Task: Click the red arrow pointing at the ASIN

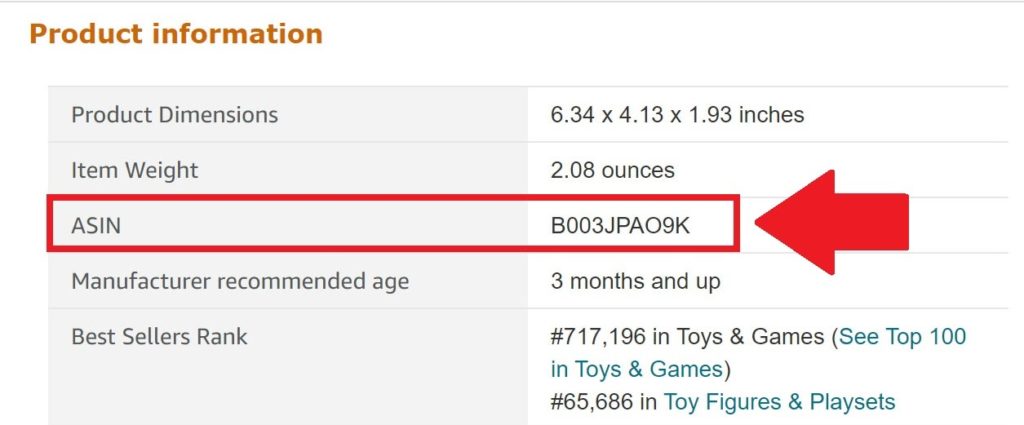Action: click(x=832, y=222)
